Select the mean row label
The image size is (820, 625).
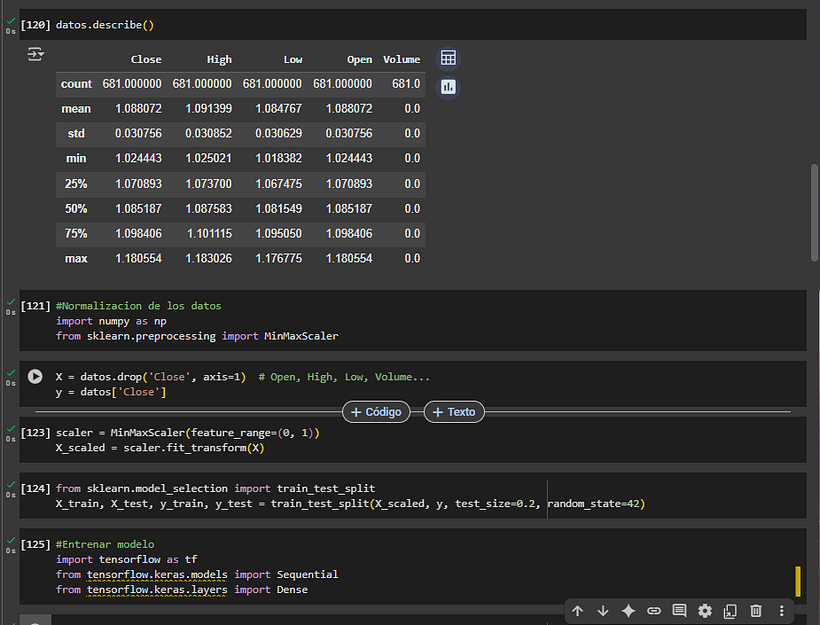(x=76, y=109)
